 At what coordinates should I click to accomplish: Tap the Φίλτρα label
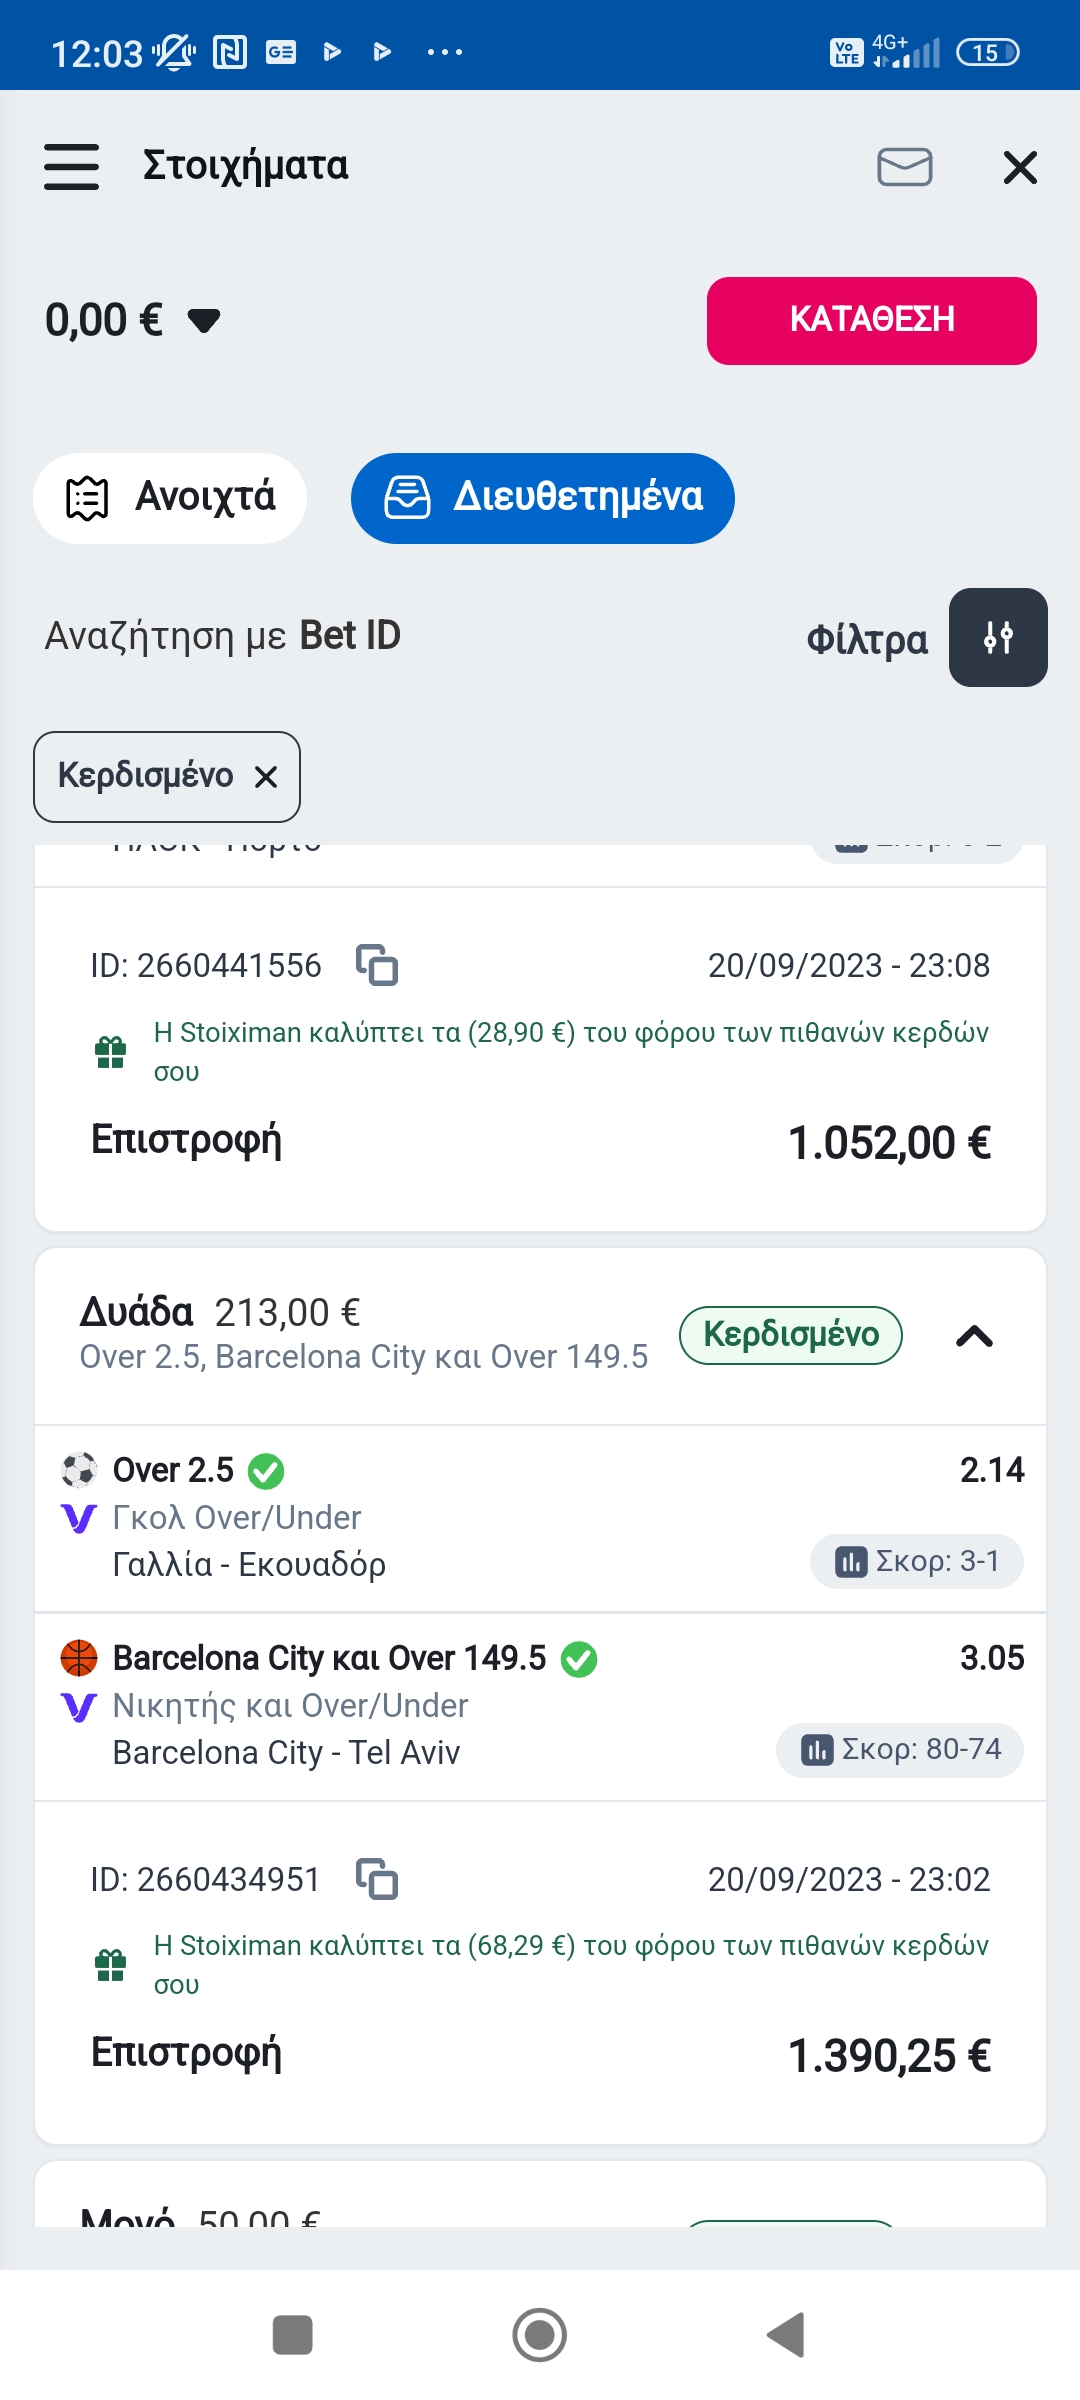click(866, 639)
